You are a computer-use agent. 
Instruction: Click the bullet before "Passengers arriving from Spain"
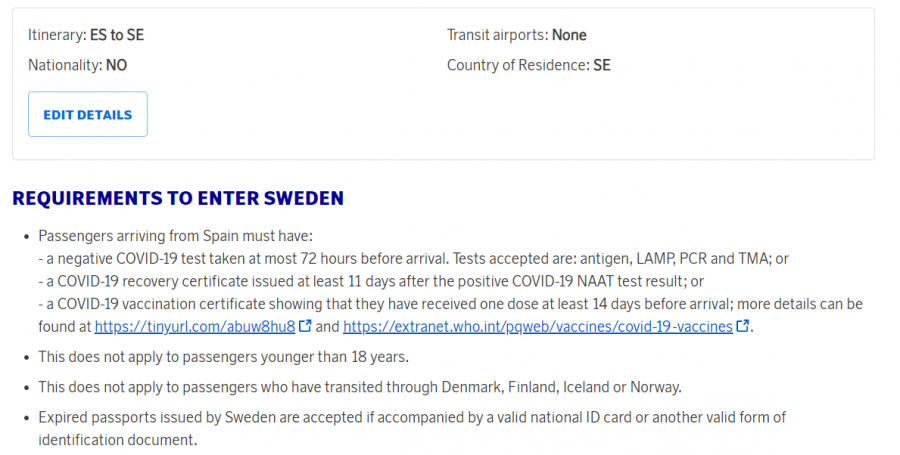[25, 237]
